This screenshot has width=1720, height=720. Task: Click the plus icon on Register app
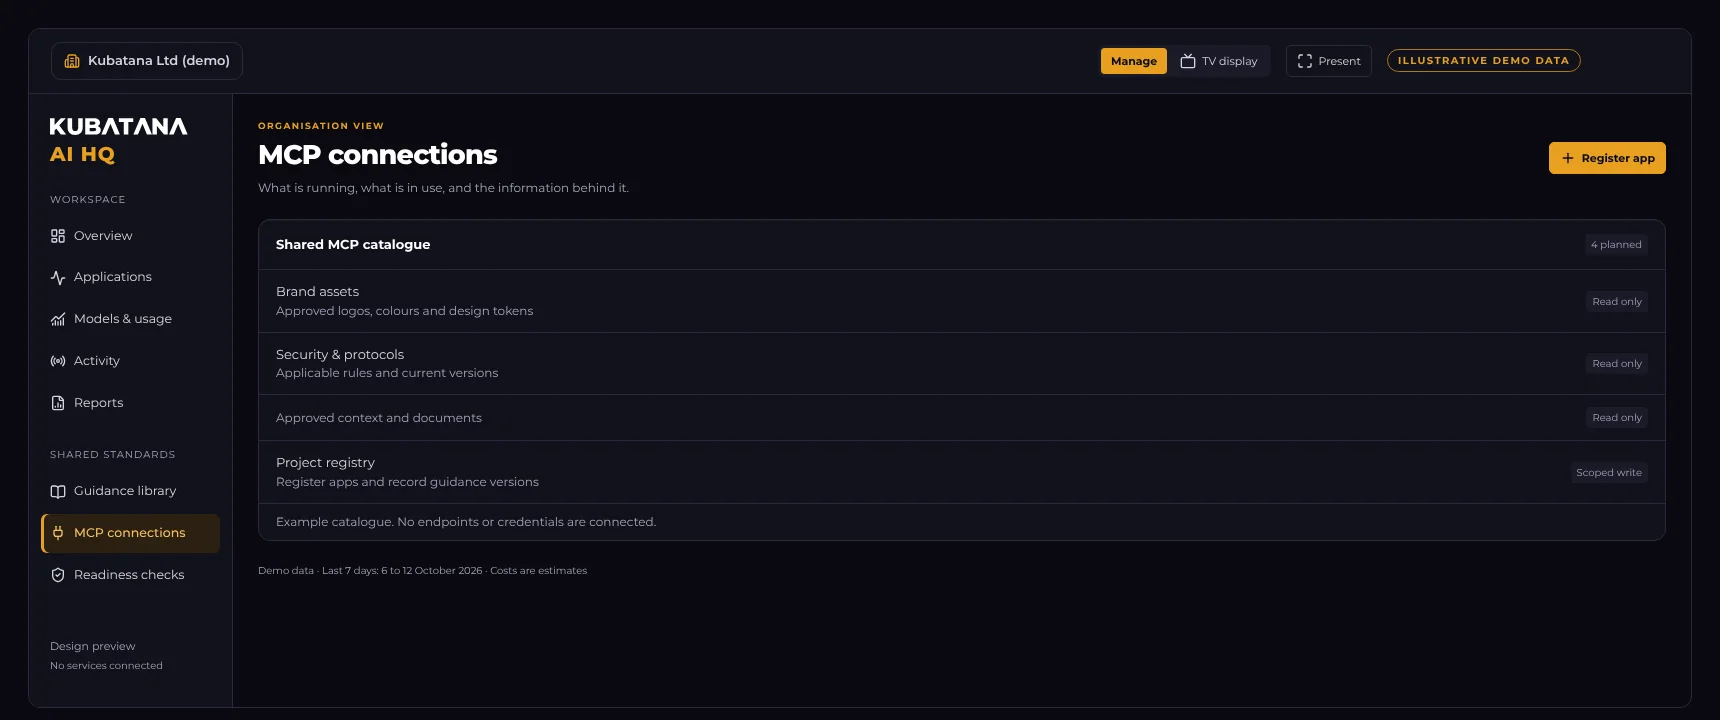click(x=1568, y=158)
